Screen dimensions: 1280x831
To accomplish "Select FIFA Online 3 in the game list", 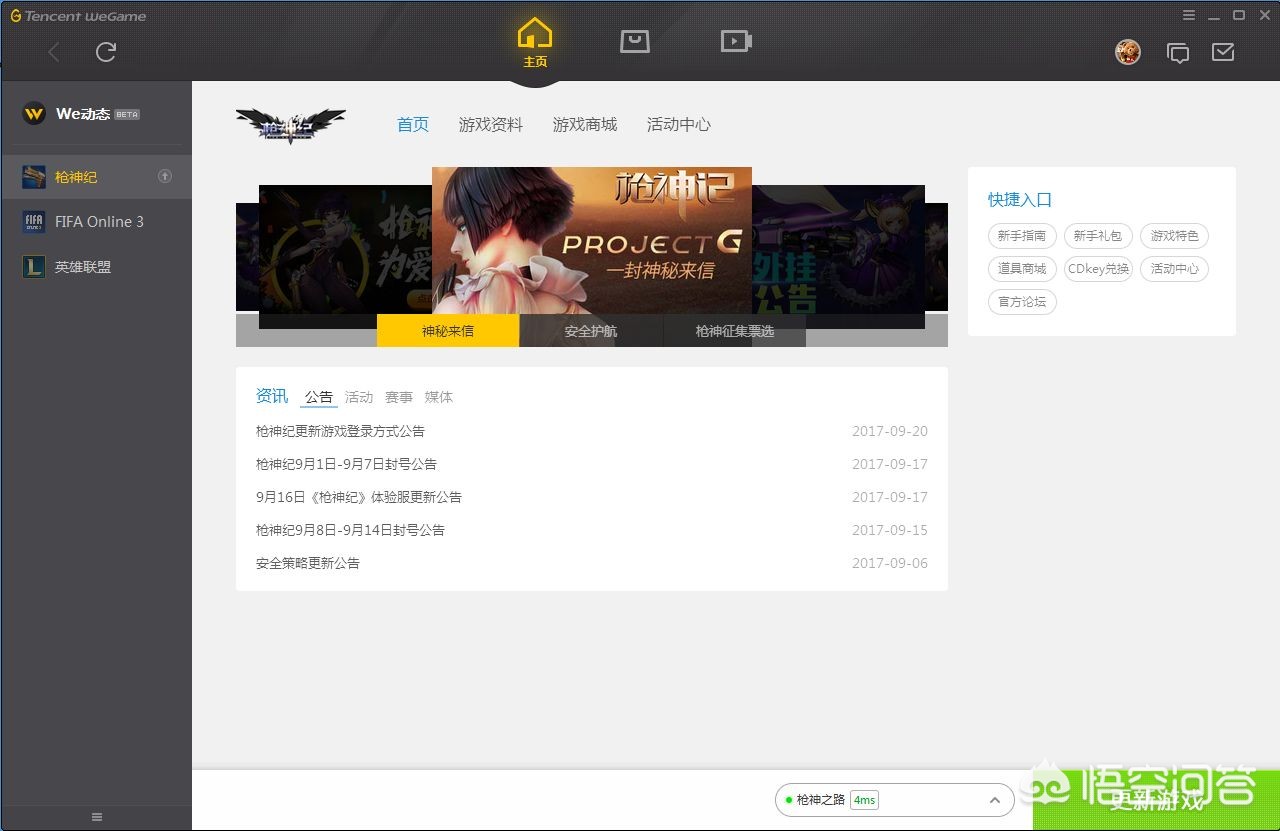I will 96,222.
